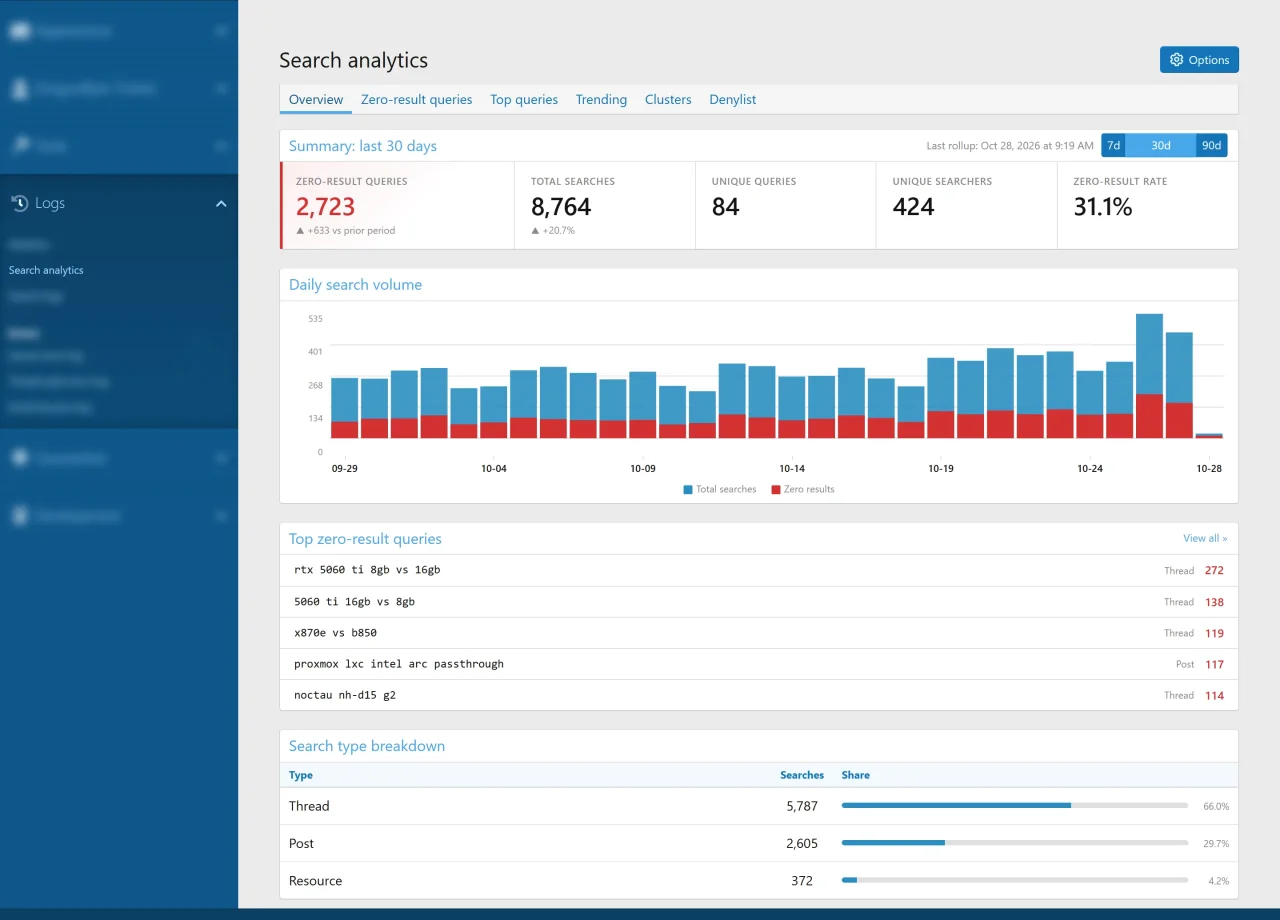This screenshot has width=1280, height=920.
Task: Click the Resource share progress bar
Action: pyautogui.click(x=1015, y=881)
